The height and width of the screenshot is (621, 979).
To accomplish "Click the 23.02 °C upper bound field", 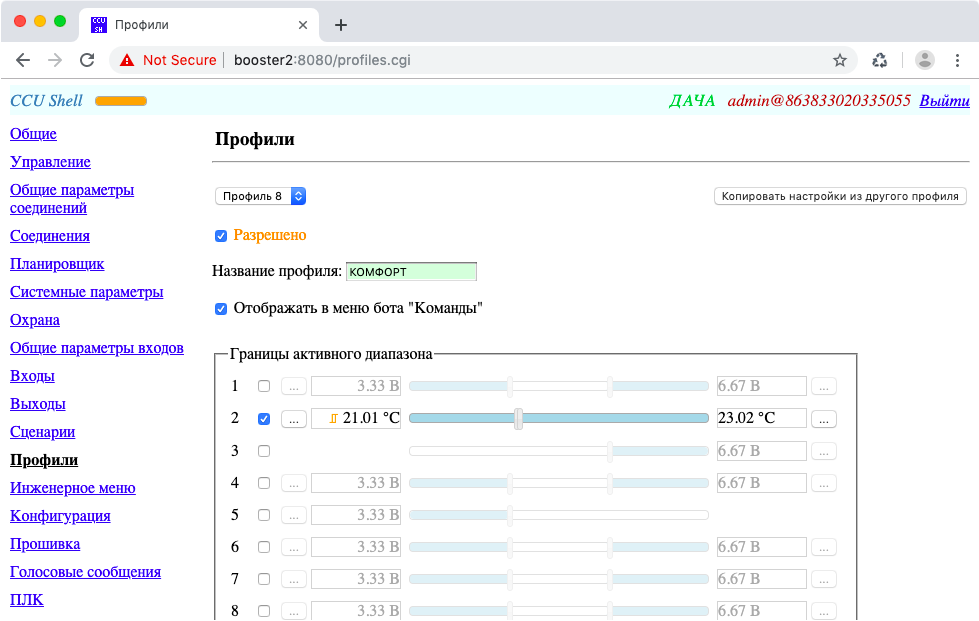I will point(762,418).
